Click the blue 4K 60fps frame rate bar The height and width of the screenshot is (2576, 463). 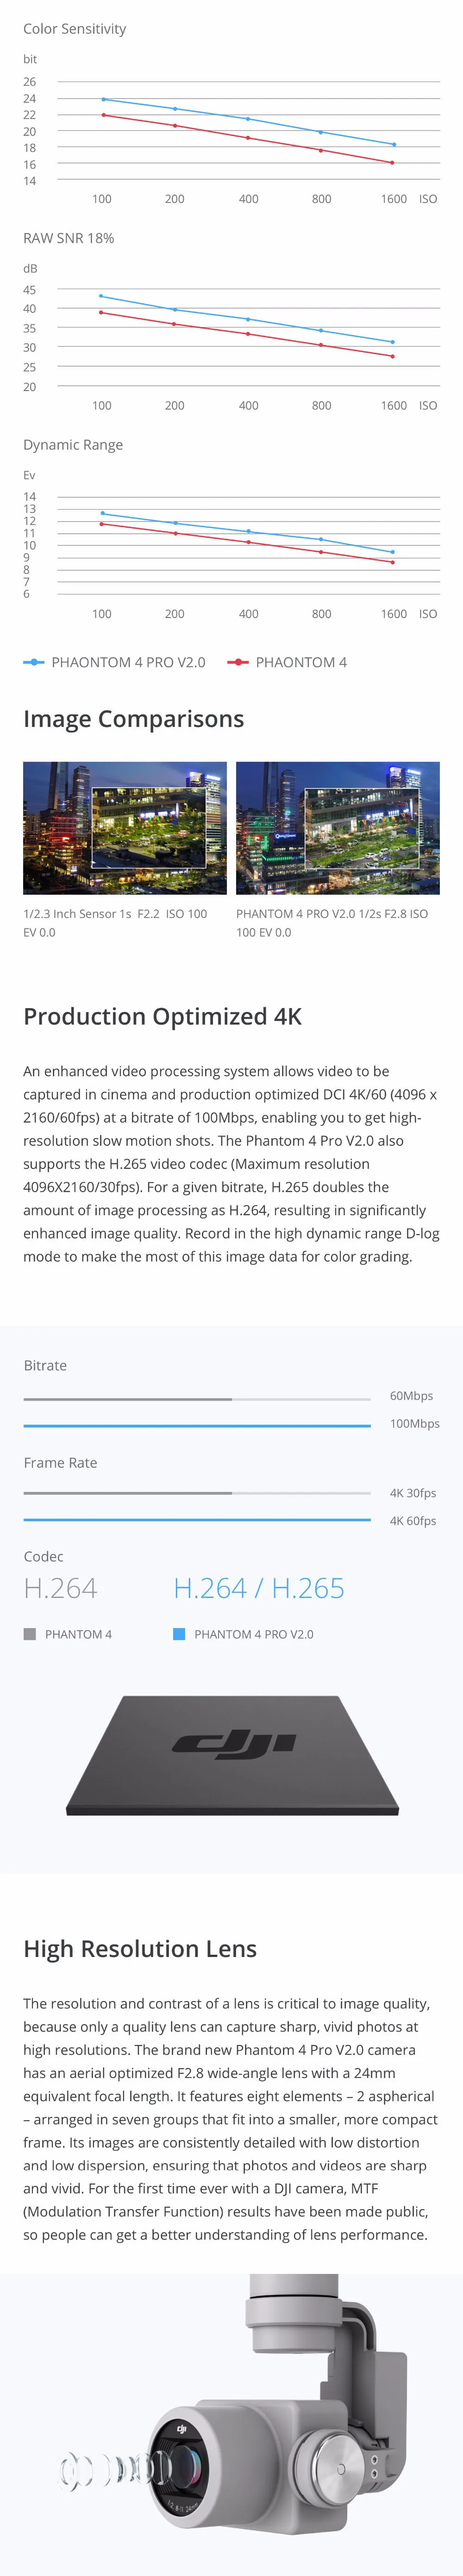(x=197, y=1520)
